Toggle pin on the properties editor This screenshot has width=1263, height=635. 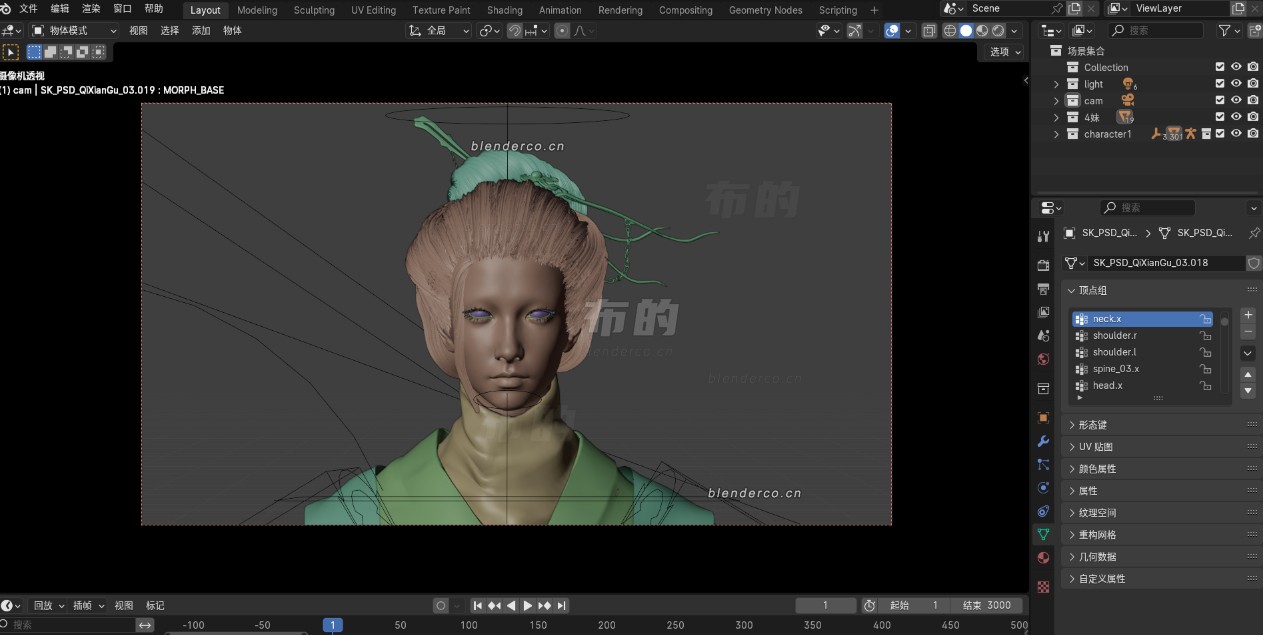(1255, 233)
